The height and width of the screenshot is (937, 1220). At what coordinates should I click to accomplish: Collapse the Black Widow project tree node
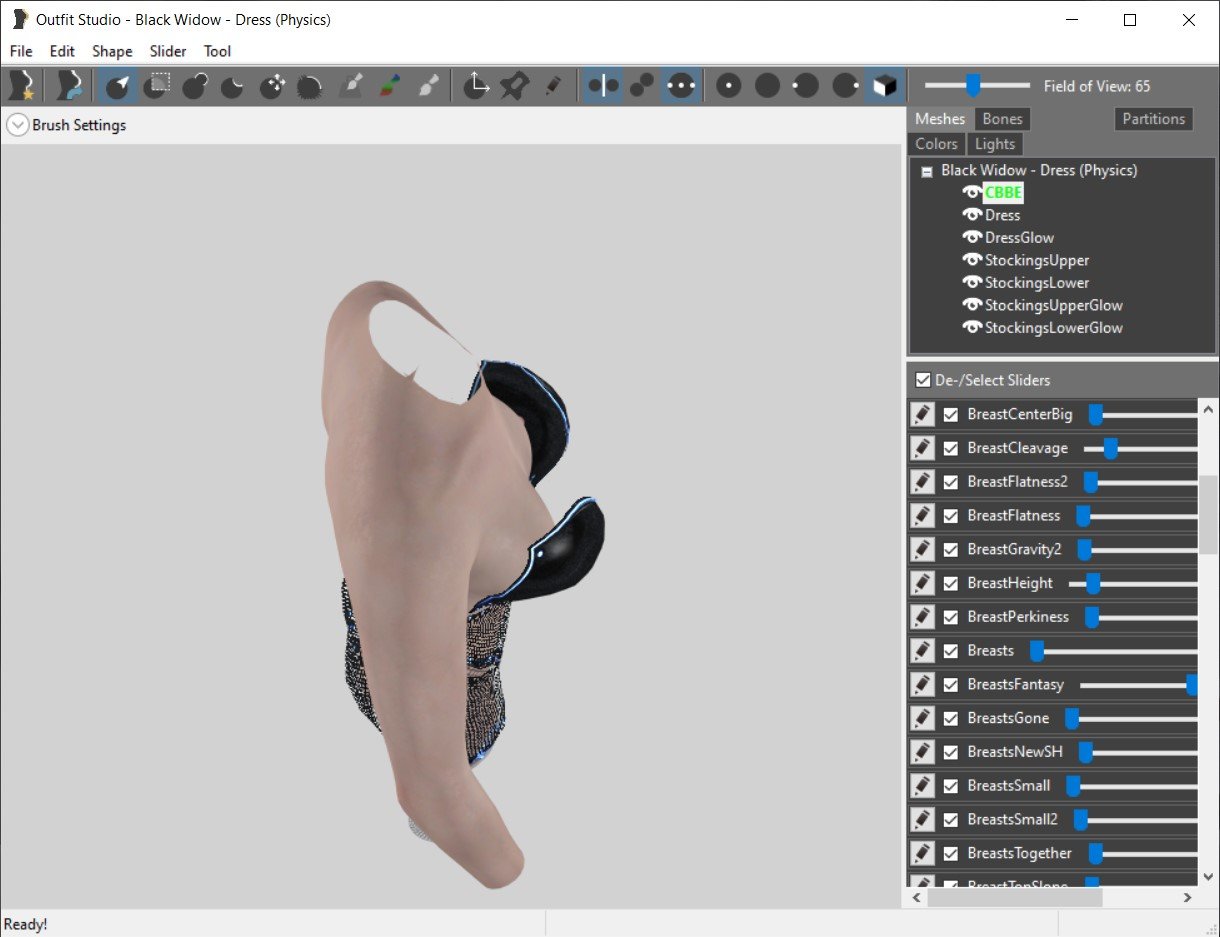coord(927,171)
